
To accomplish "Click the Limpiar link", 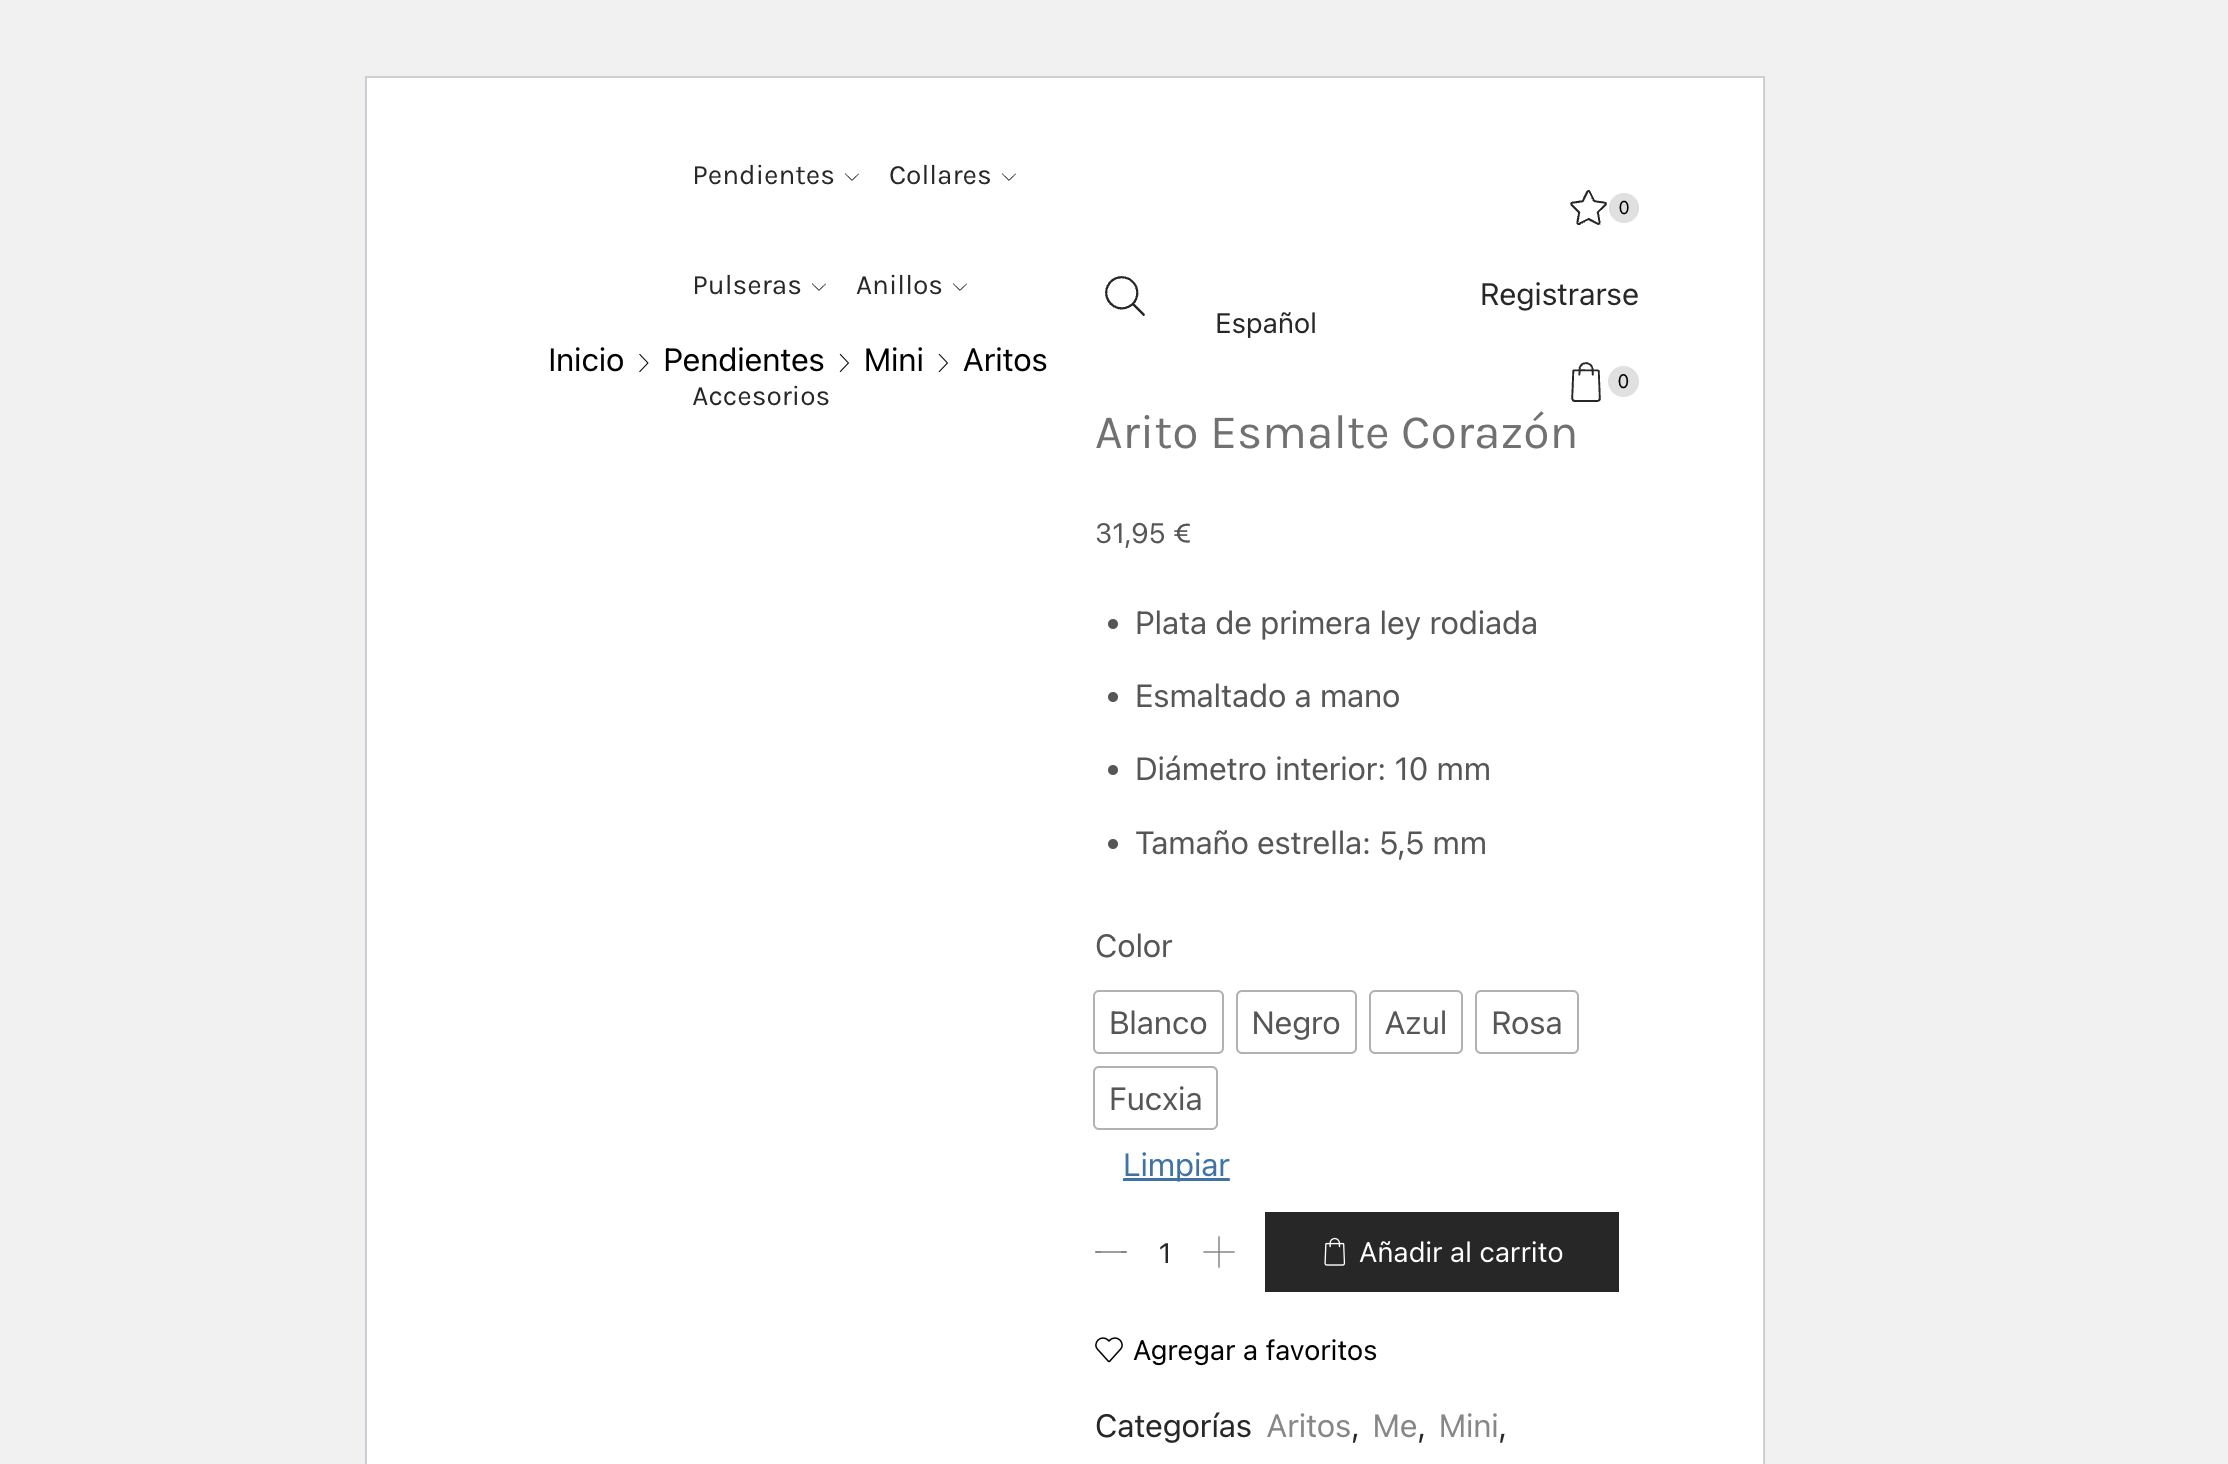I will [1176, 1165].
